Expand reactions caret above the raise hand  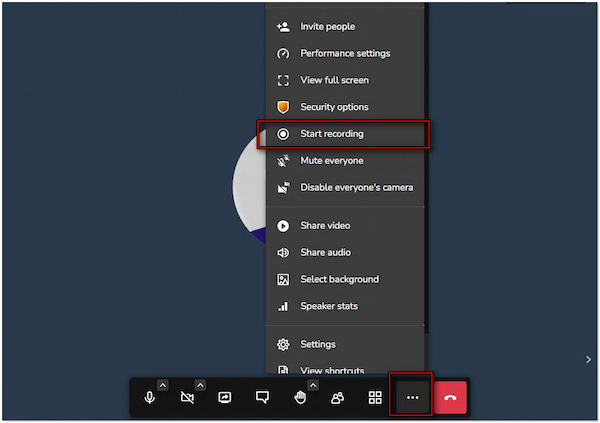pos(312,385)
